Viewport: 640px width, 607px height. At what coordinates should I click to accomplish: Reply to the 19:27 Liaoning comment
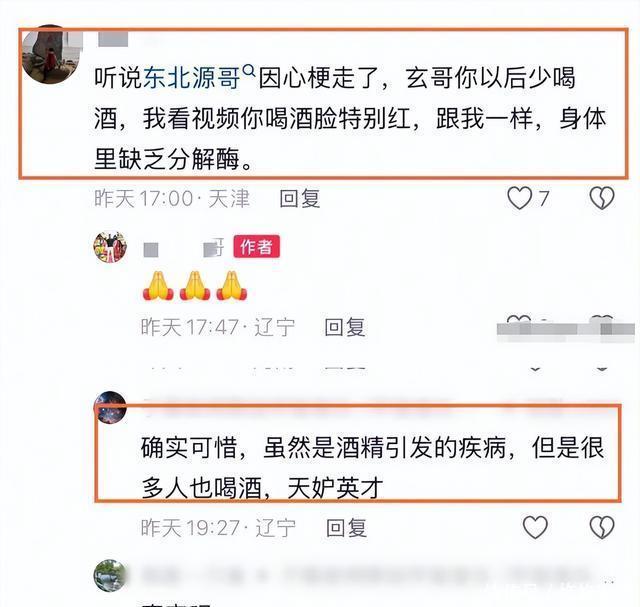coord(347,527)
